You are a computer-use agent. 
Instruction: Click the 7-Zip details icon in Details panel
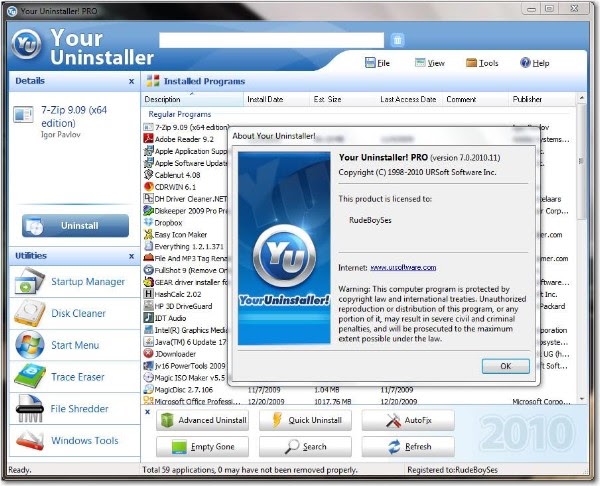[x=23, y=114]
